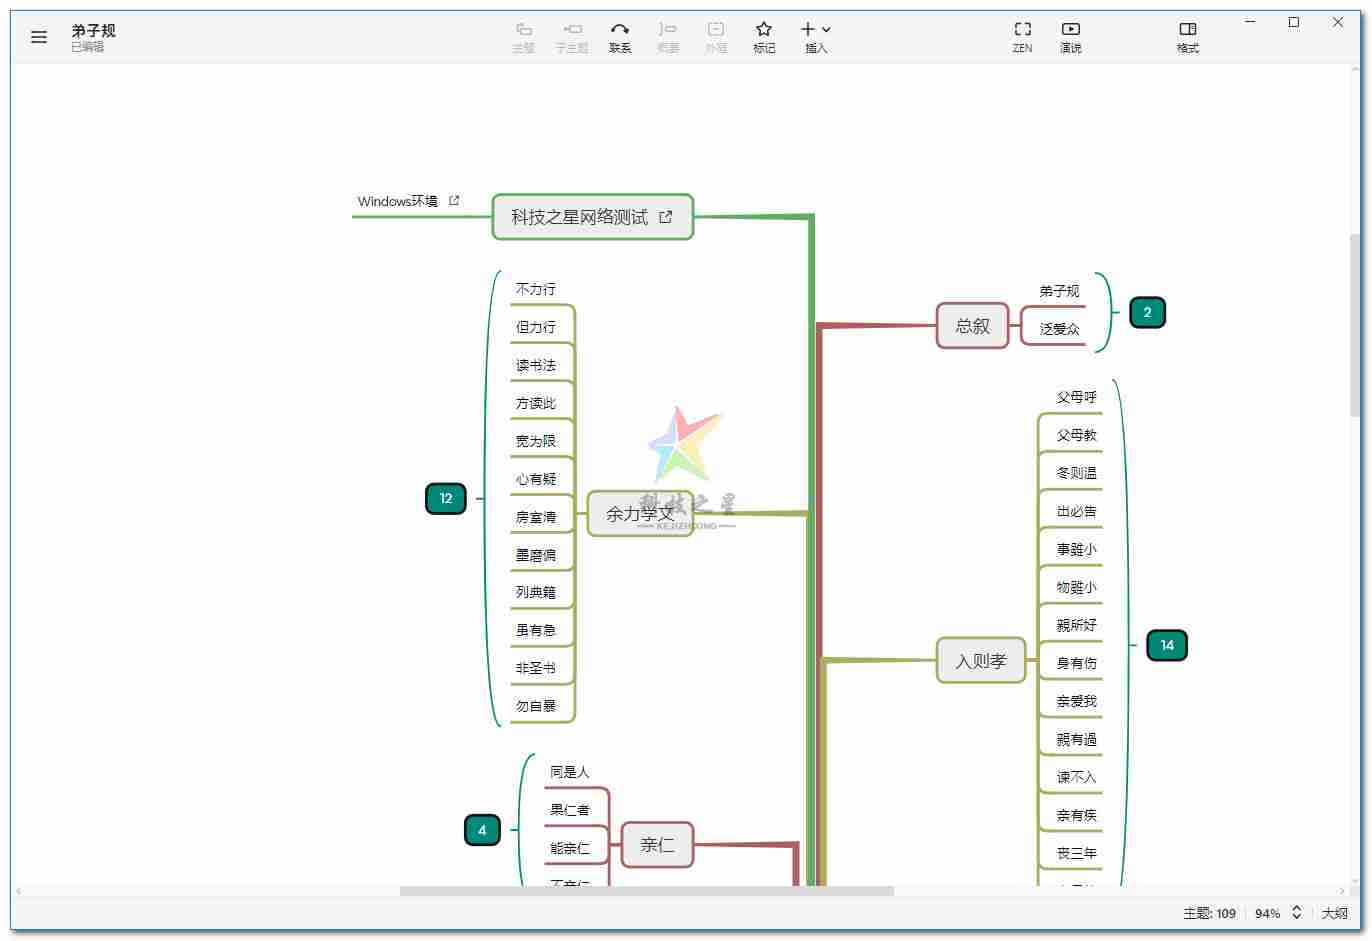This screenshot has width=1372, height=941.
Task: Enter ZEN fullscreen mode
Action: 1022,36
